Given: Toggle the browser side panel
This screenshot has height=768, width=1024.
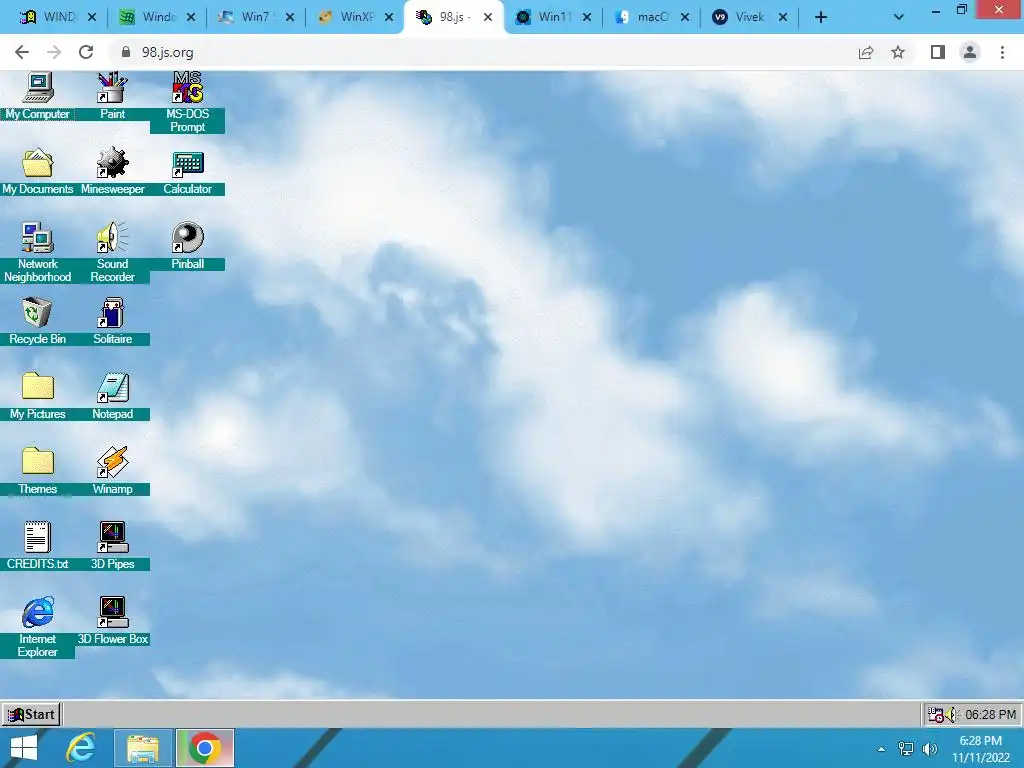Looking at the screenshot, I should tap(938, 52).
